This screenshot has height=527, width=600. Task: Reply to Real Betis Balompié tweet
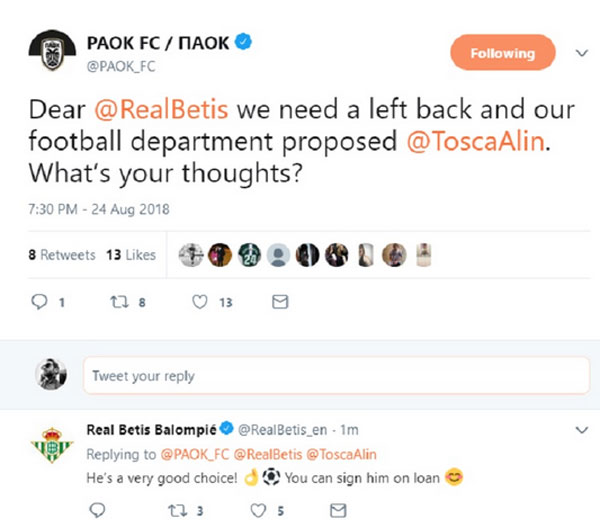pos(96,512)
